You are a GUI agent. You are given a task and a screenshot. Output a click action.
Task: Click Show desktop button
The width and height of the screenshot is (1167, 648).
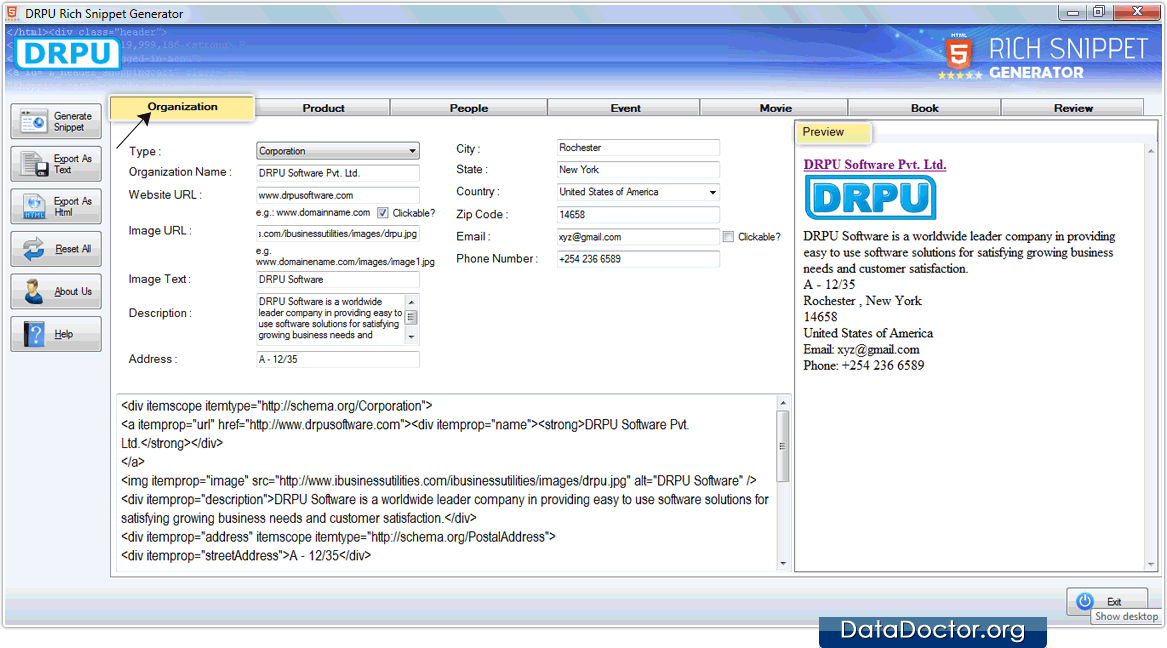[x=1126, y=616]
